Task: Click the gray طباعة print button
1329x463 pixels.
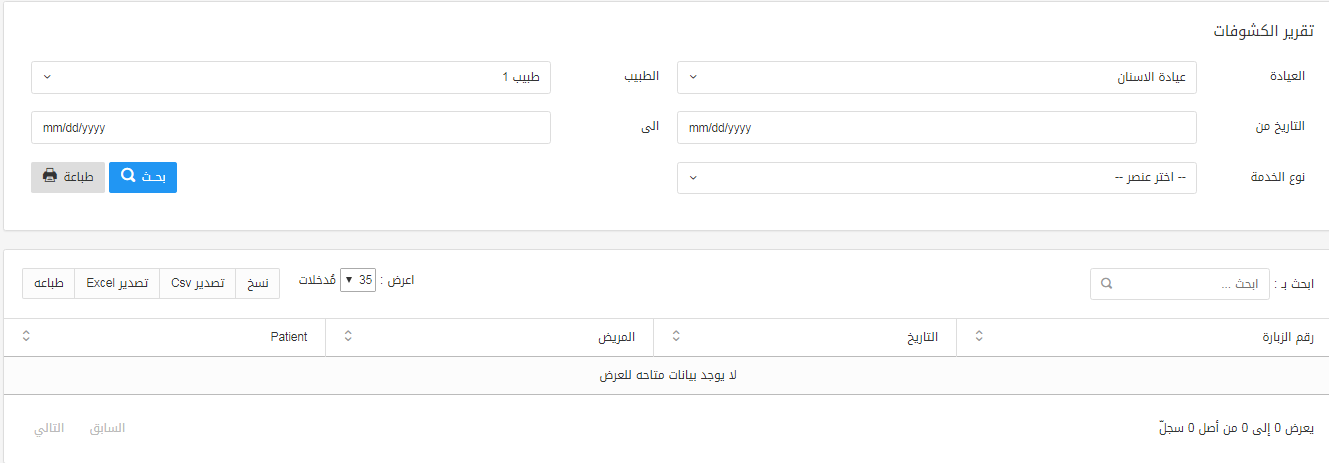Action: [x=68, y=177]
